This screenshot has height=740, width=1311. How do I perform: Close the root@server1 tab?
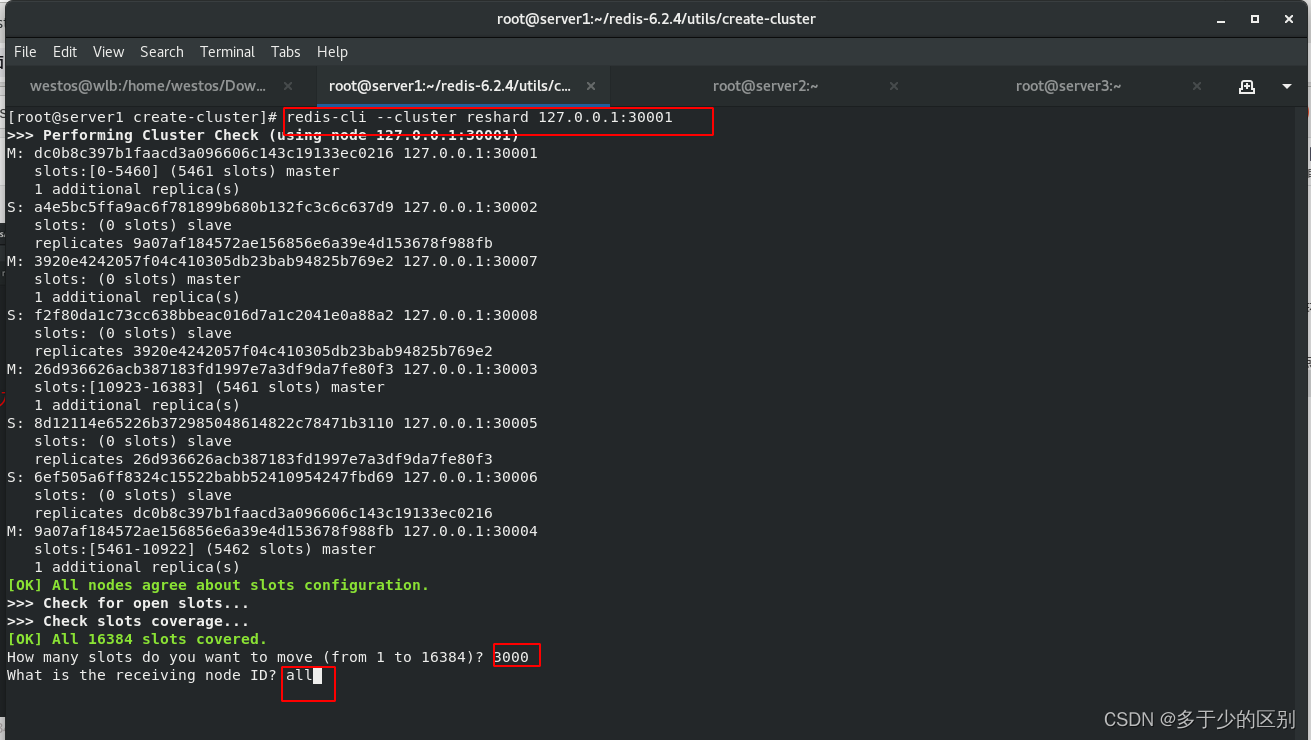pos(591,87)
